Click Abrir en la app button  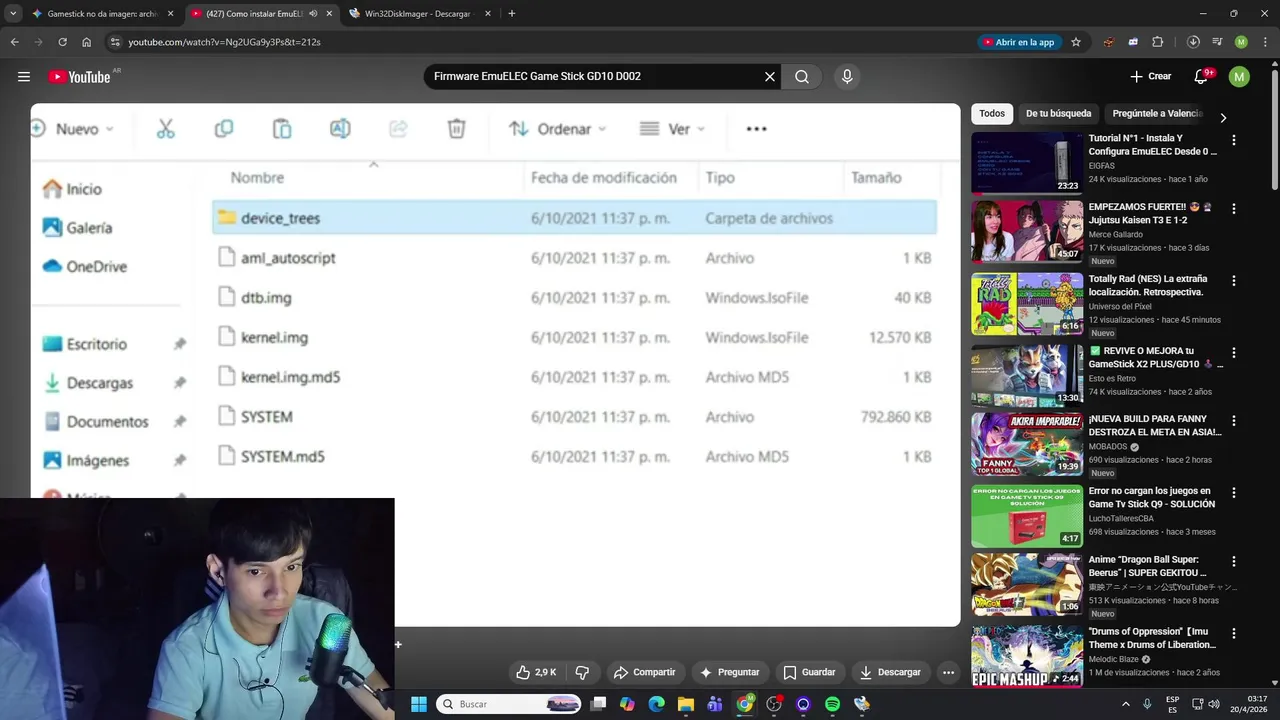tap(1019, 42)
